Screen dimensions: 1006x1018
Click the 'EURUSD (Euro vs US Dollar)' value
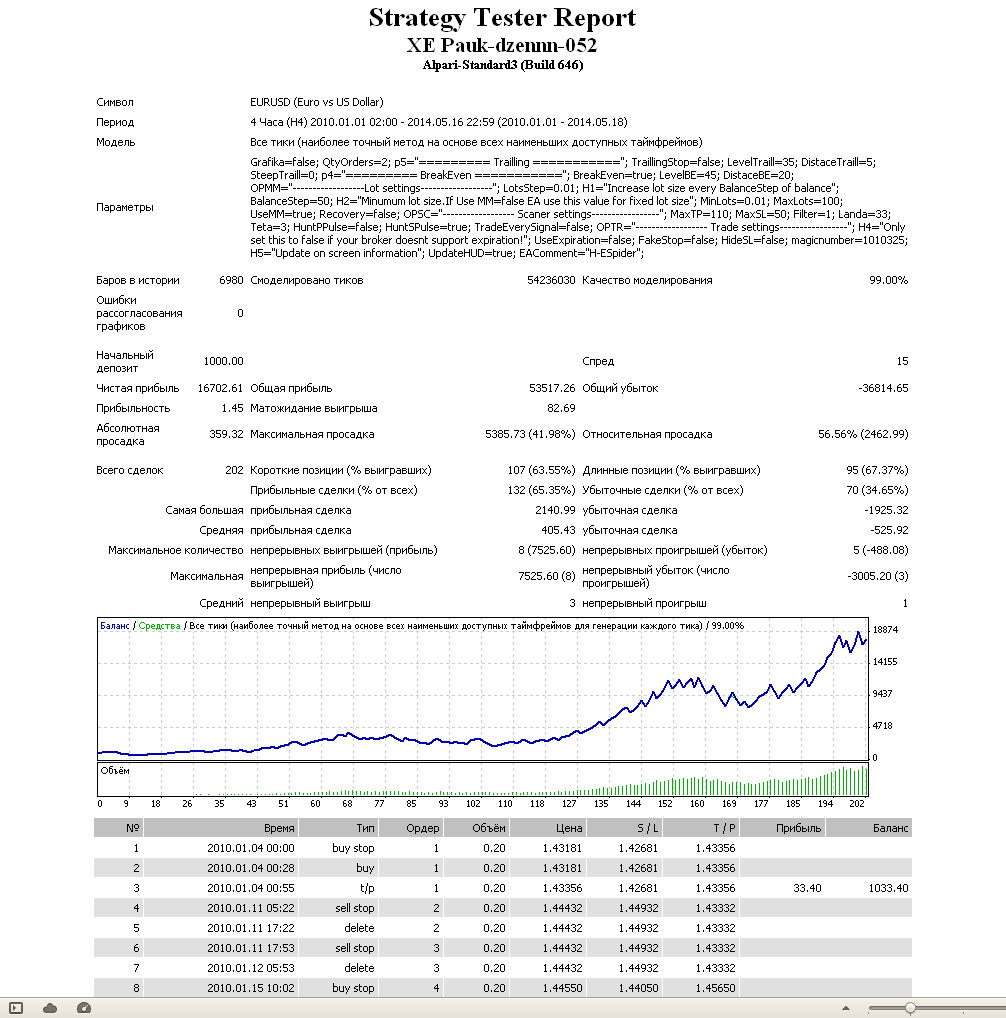(x=317, y=102)
